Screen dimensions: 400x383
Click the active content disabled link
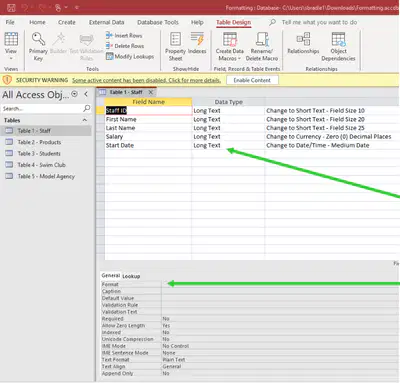[x=146, y=80]
